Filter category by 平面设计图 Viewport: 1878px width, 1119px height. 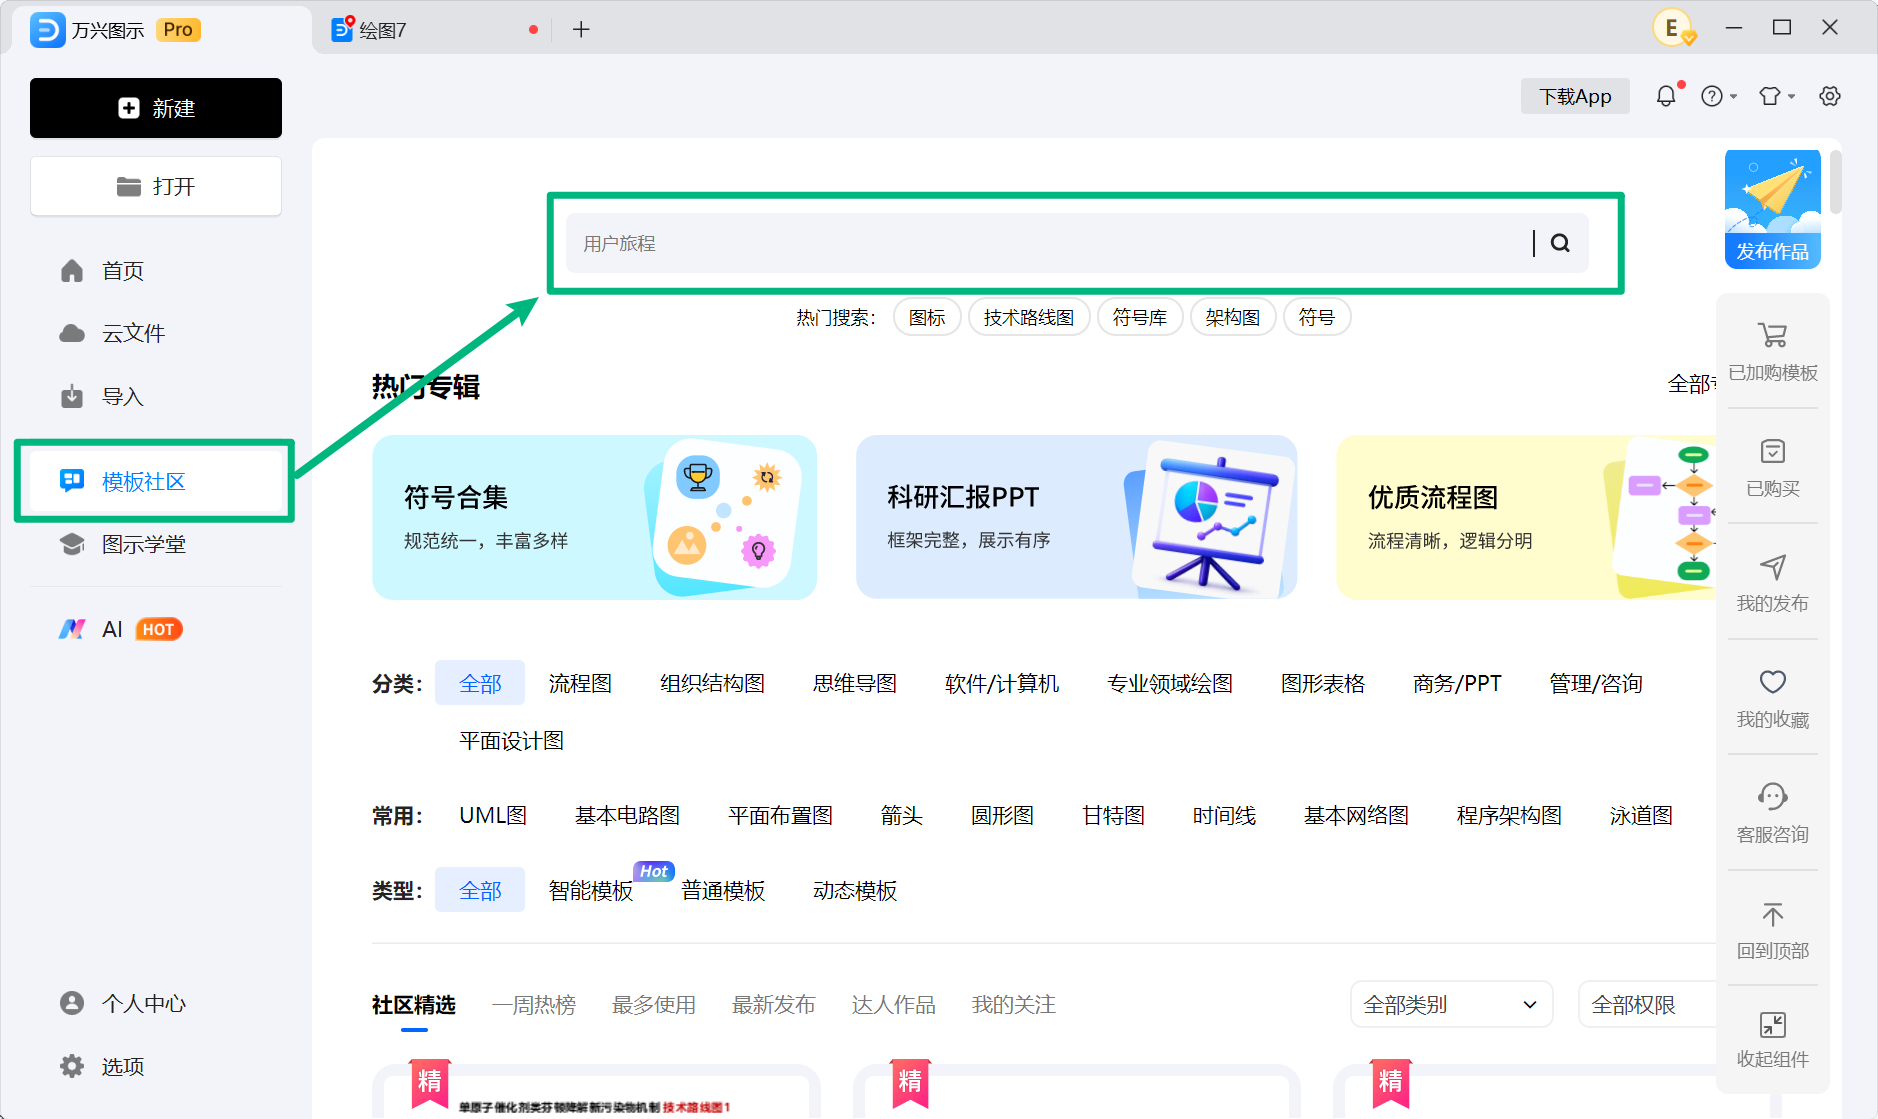511,740
